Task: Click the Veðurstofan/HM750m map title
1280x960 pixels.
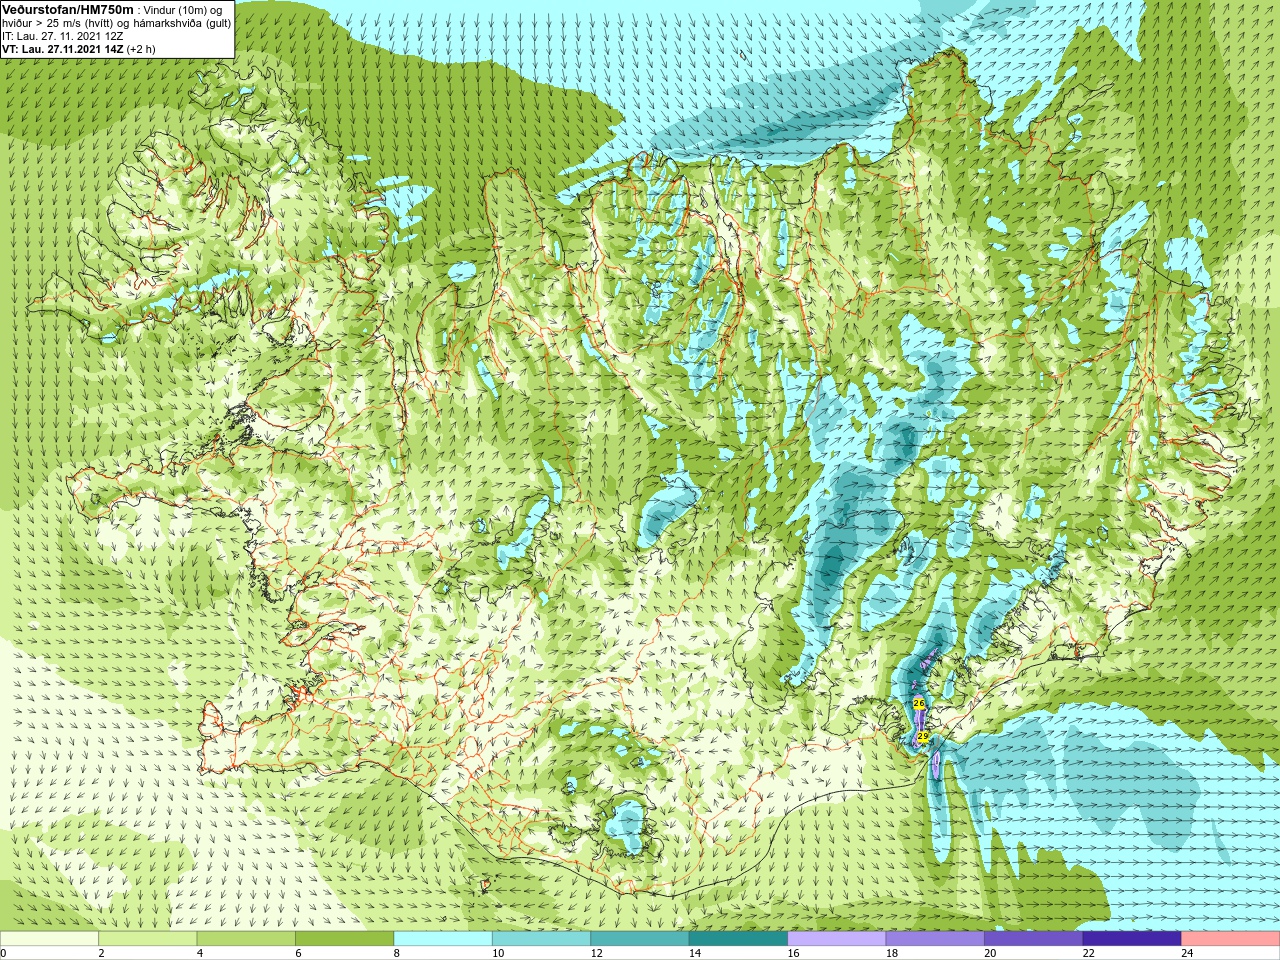Action: [68, 9]
